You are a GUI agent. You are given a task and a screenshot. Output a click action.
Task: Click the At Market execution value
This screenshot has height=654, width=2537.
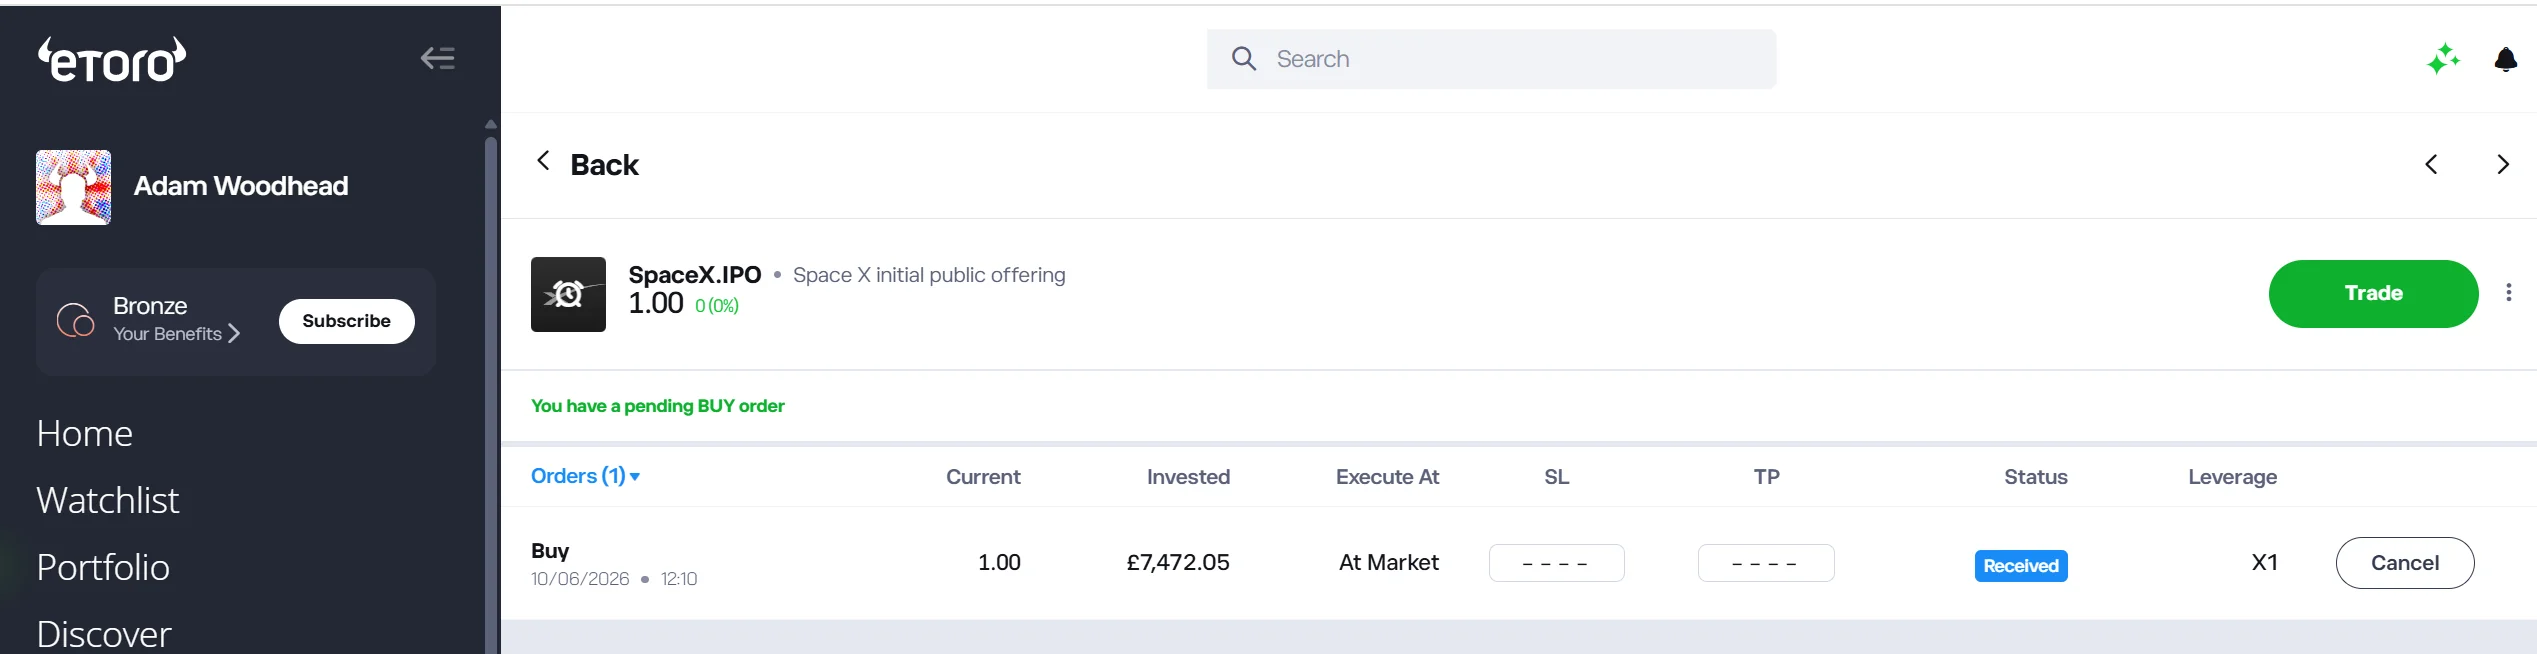click(1388, 563)
